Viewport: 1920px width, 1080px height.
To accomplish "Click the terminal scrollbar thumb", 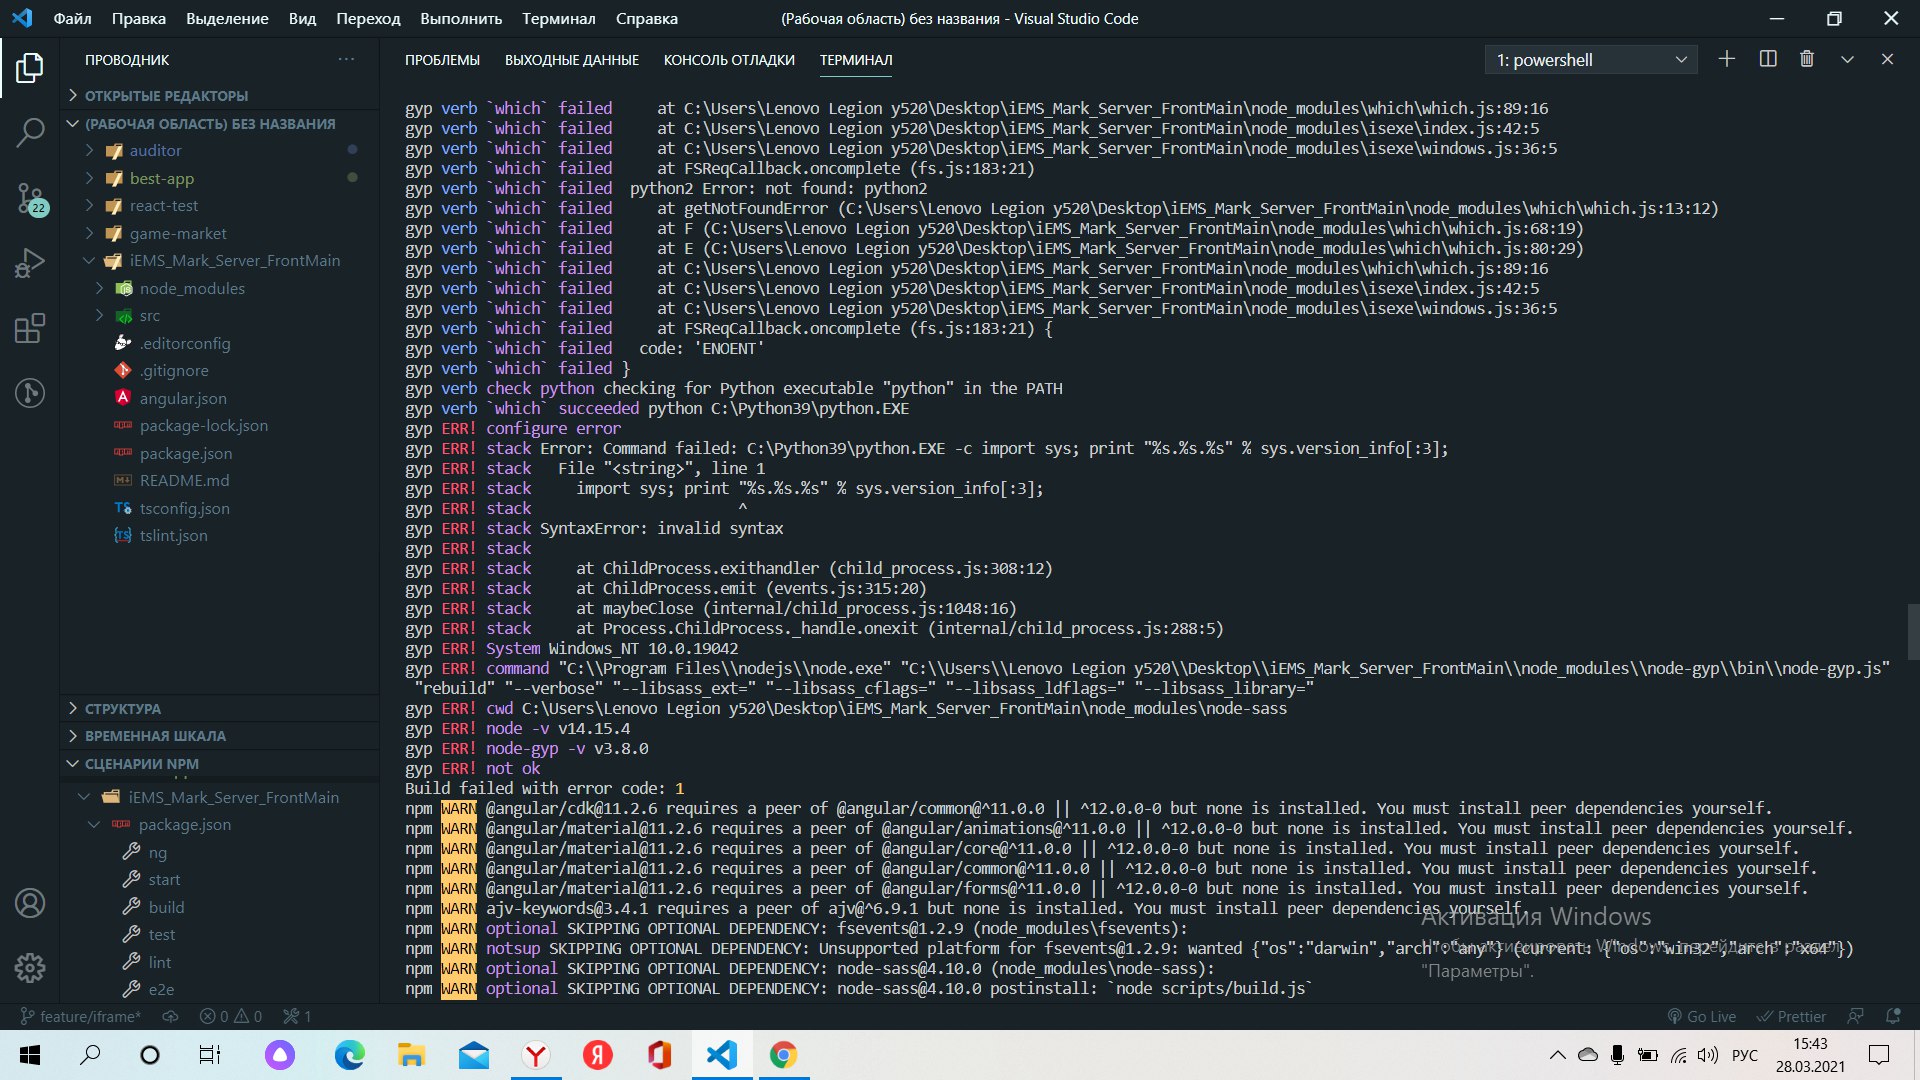I will (1913, 632).
